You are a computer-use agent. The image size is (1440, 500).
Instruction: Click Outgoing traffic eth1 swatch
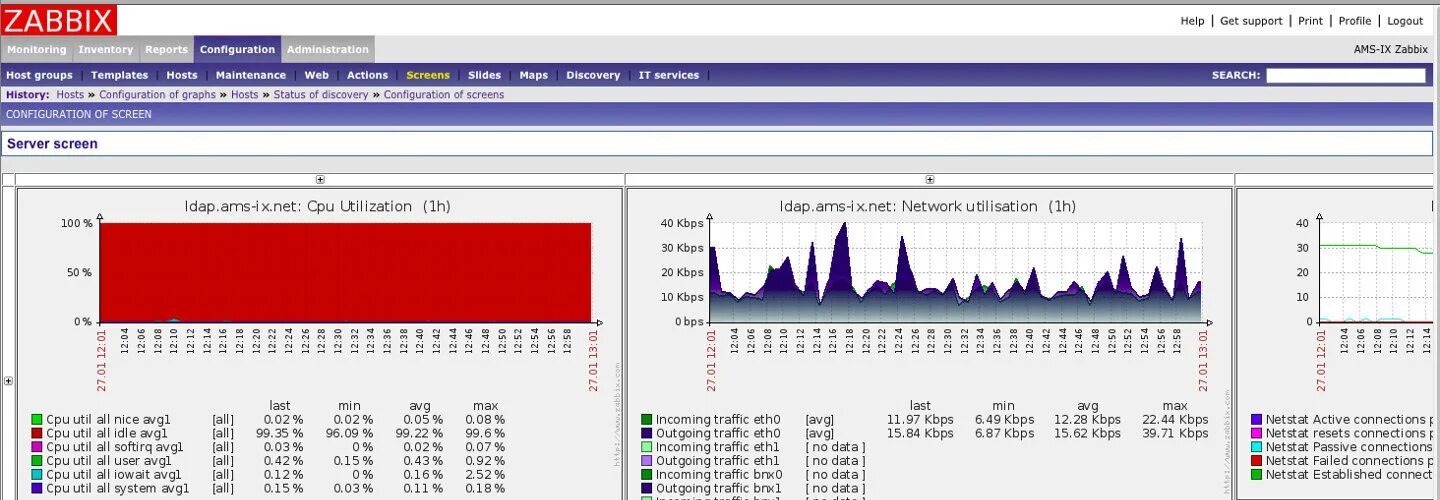(x=647, y=461)
